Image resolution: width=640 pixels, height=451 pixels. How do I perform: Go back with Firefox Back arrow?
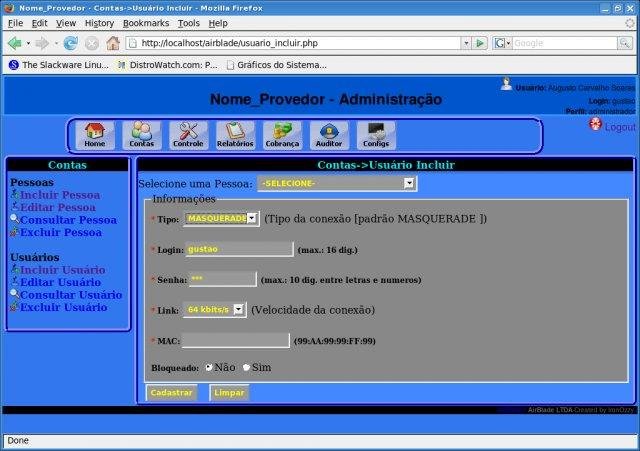click(x=15, y=43)
